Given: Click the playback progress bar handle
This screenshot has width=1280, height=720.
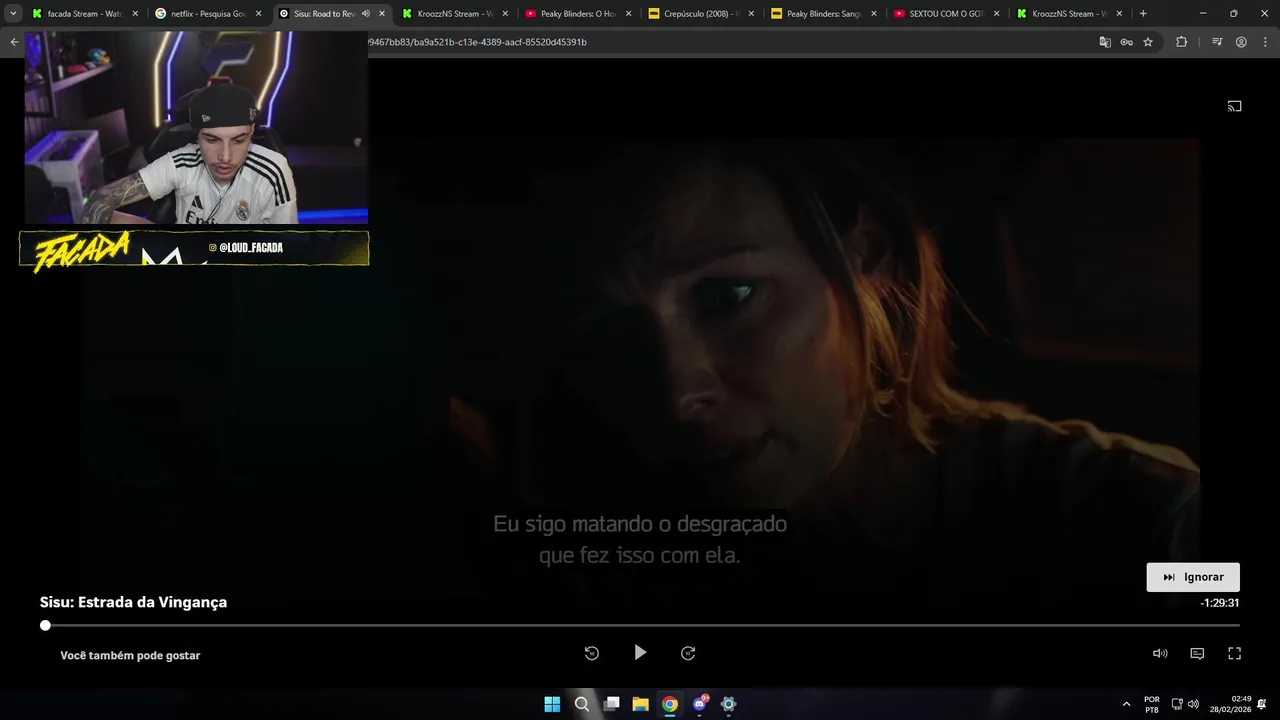Looking at the screenshot, I should 45,625.
